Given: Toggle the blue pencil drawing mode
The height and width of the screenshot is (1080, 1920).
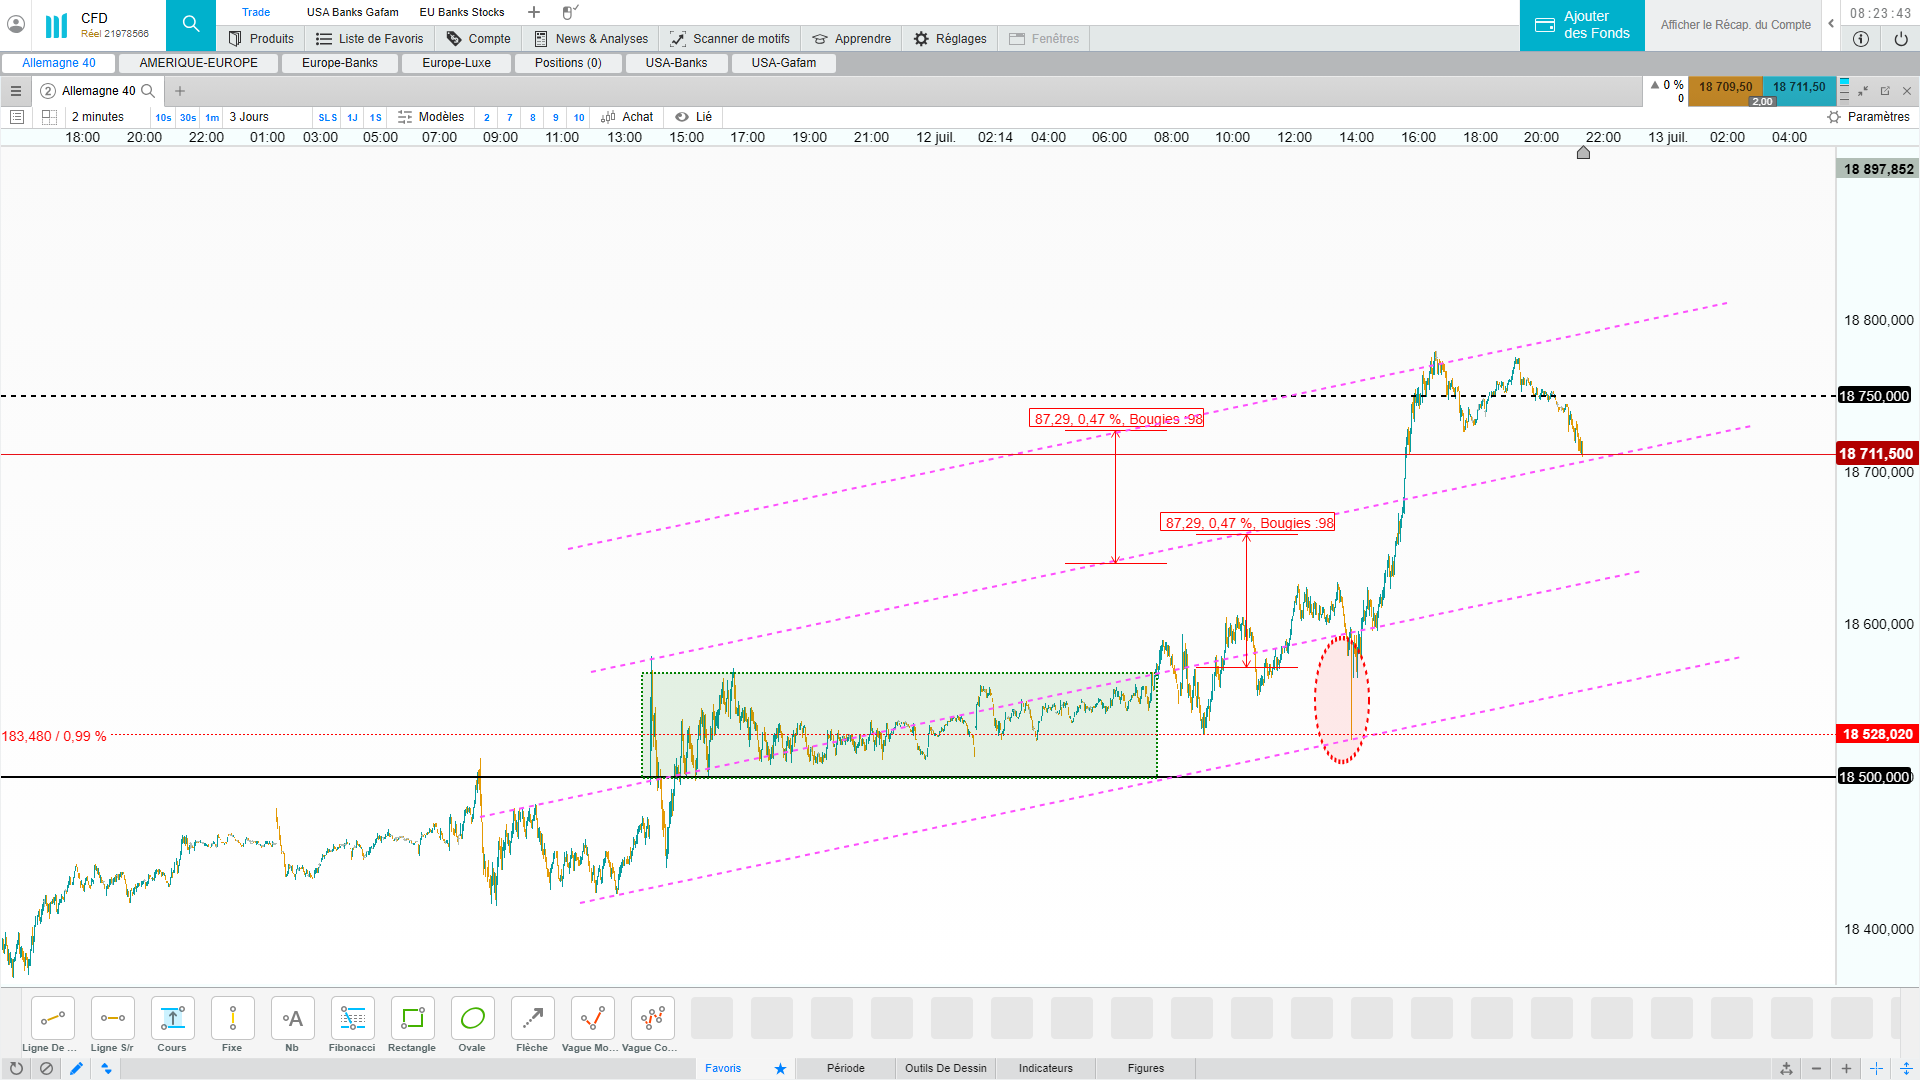Looking at the screenshot, I should coord(76,1068).
